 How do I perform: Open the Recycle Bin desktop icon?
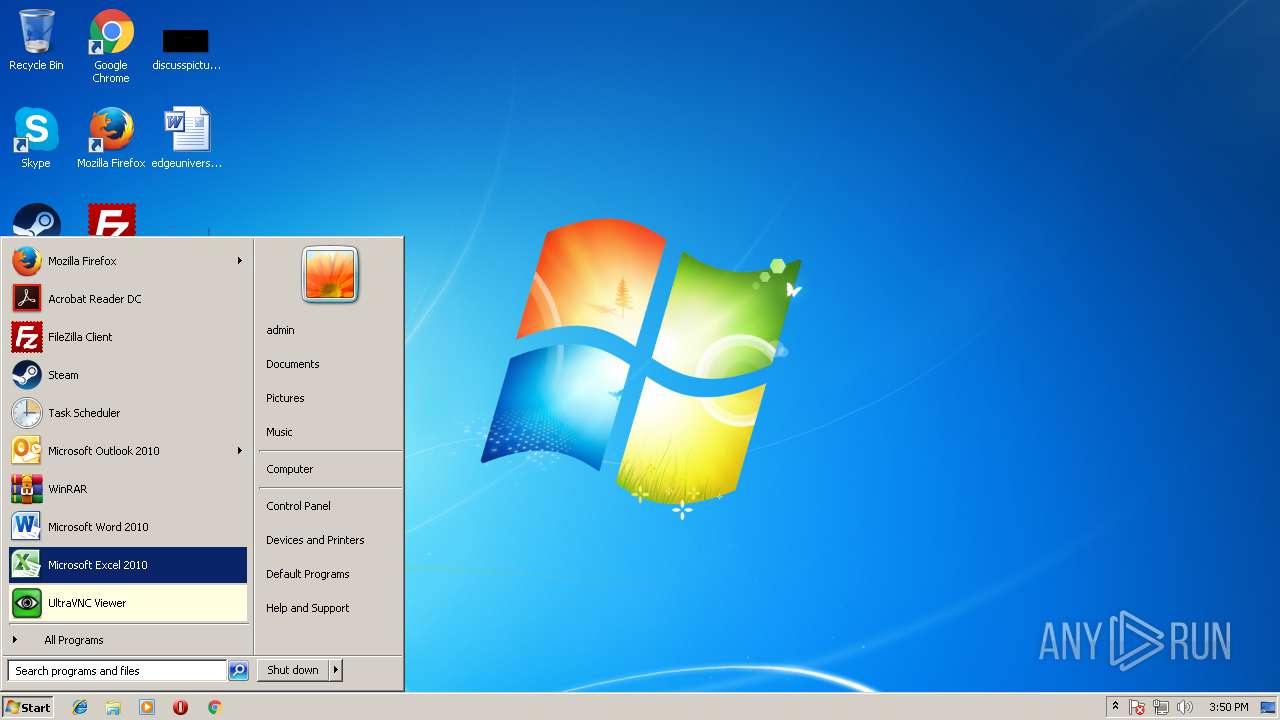[36, 40]
